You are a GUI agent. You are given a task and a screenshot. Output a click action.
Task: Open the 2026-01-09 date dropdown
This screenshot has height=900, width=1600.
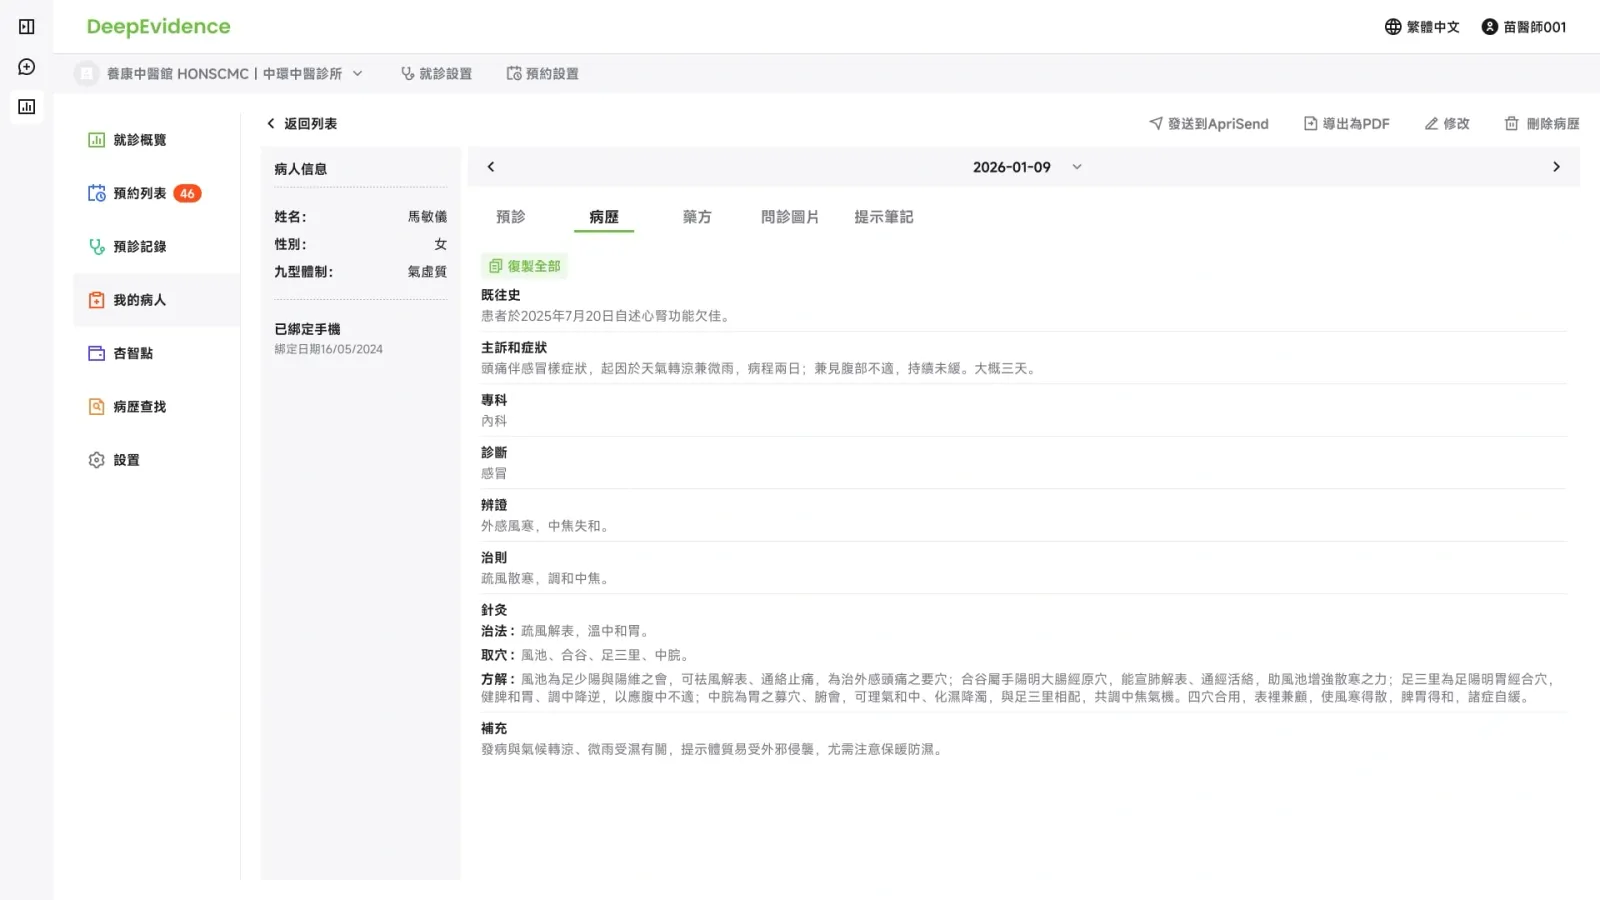coord(1027,167)
